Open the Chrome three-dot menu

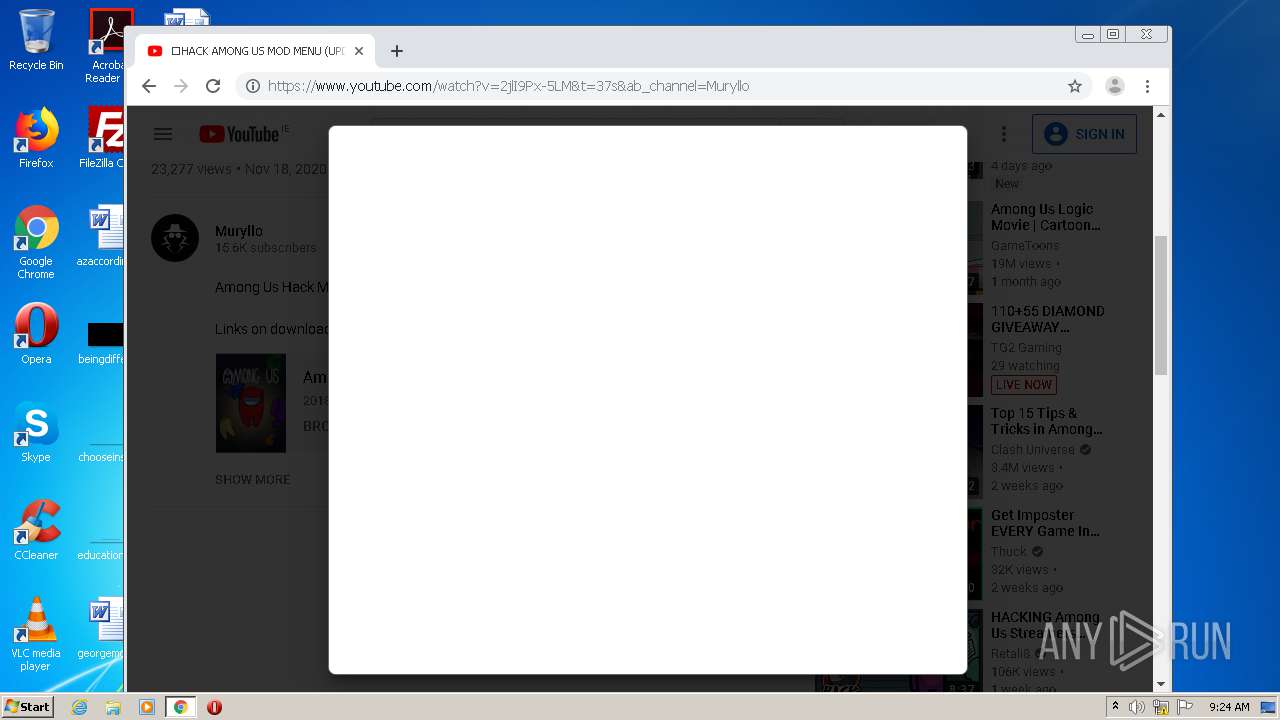tap(1147, 86)
